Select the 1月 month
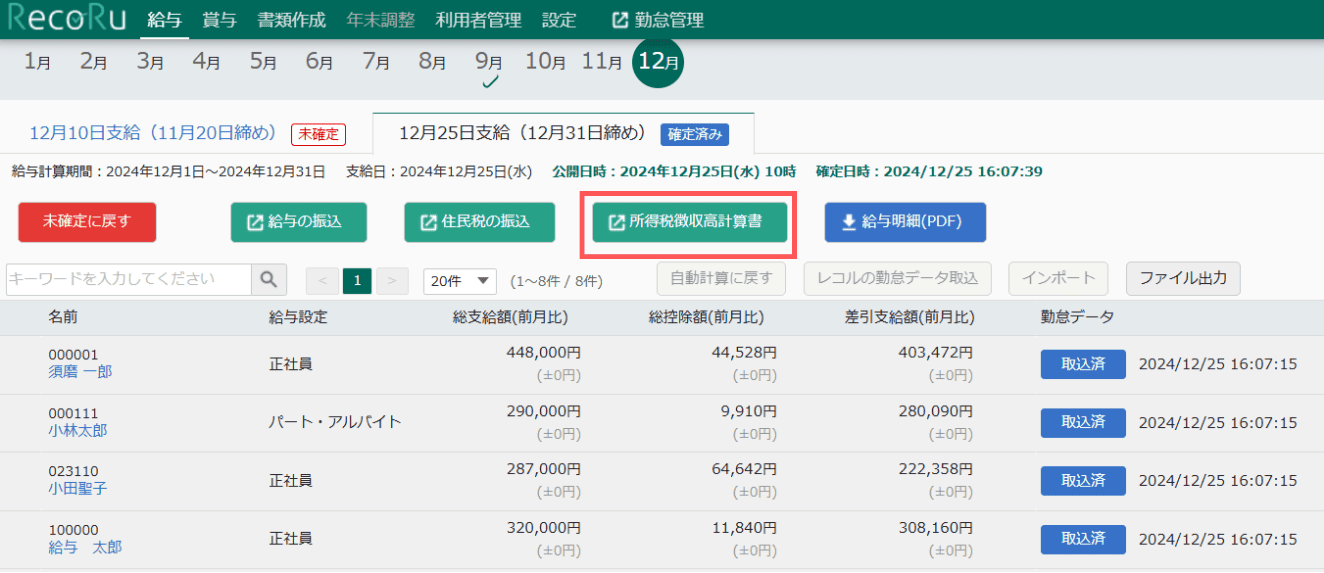 click(x=38, y=62)
